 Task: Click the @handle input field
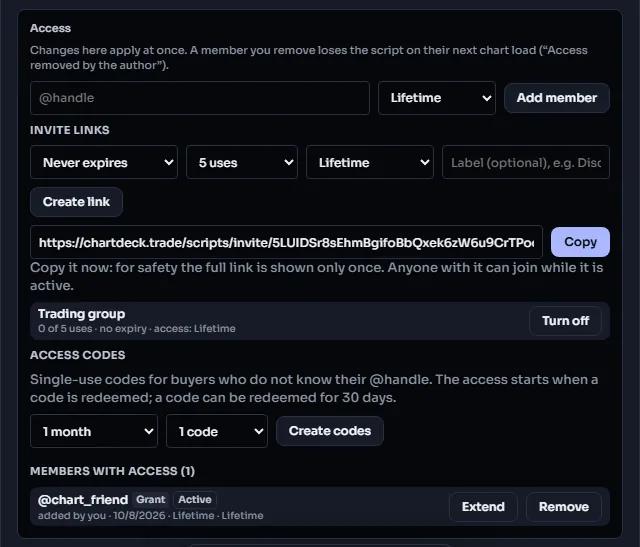(200, 98)
